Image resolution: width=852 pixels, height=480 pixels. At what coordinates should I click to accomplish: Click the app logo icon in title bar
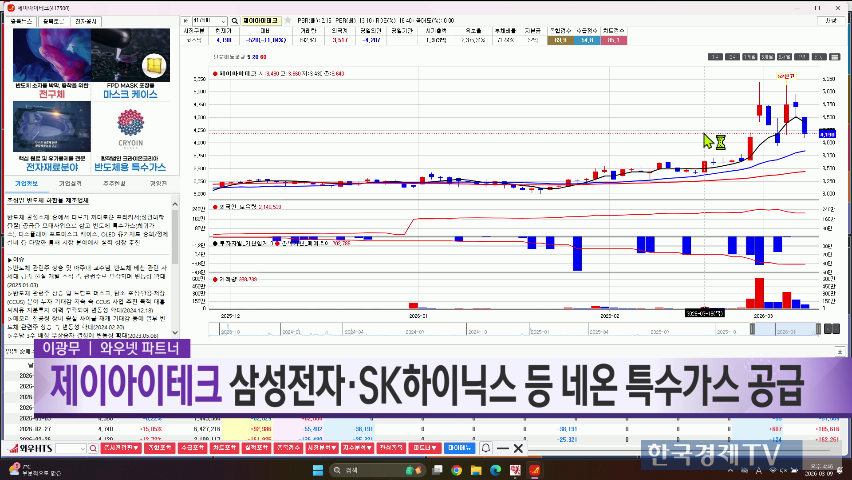(9, 6)
